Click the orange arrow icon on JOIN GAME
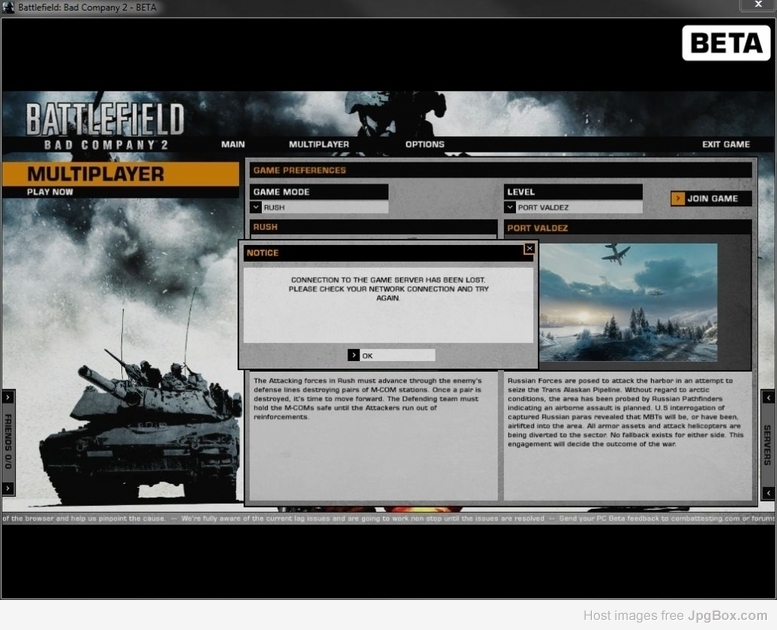The width and height of the screenshot is (777, 630). tap(677, 198)
